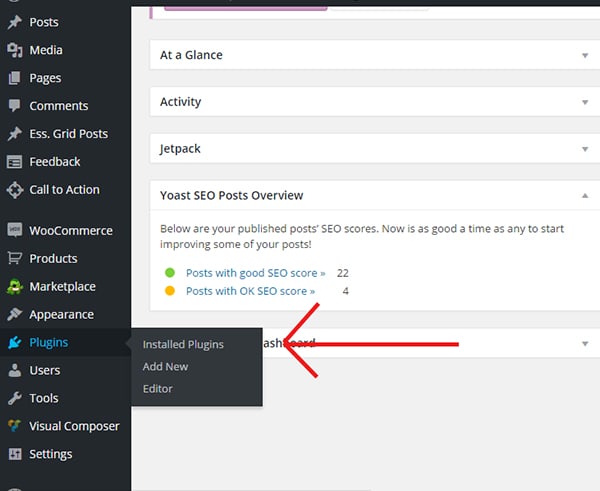Choose Add New plugin from flyout
Image resolution: width=600 pixels, height=491 pixels.
165,367
